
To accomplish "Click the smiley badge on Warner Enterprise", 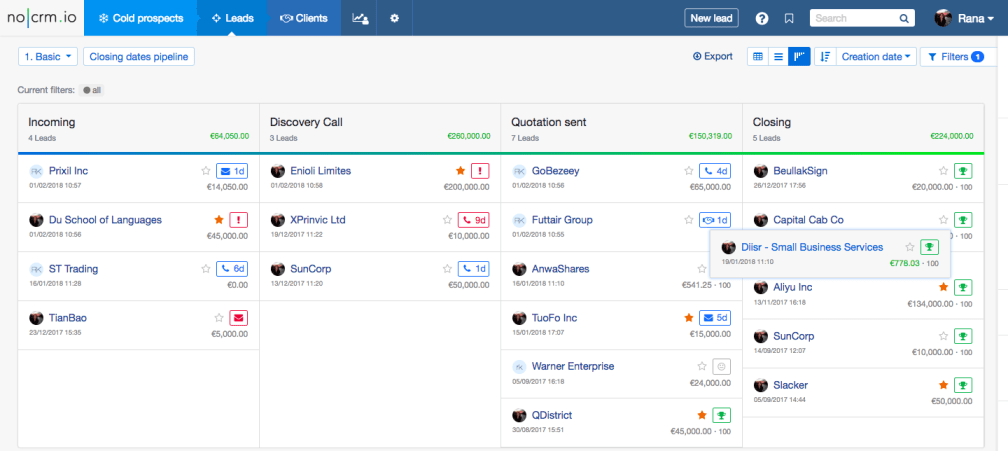I will point(722,366).
